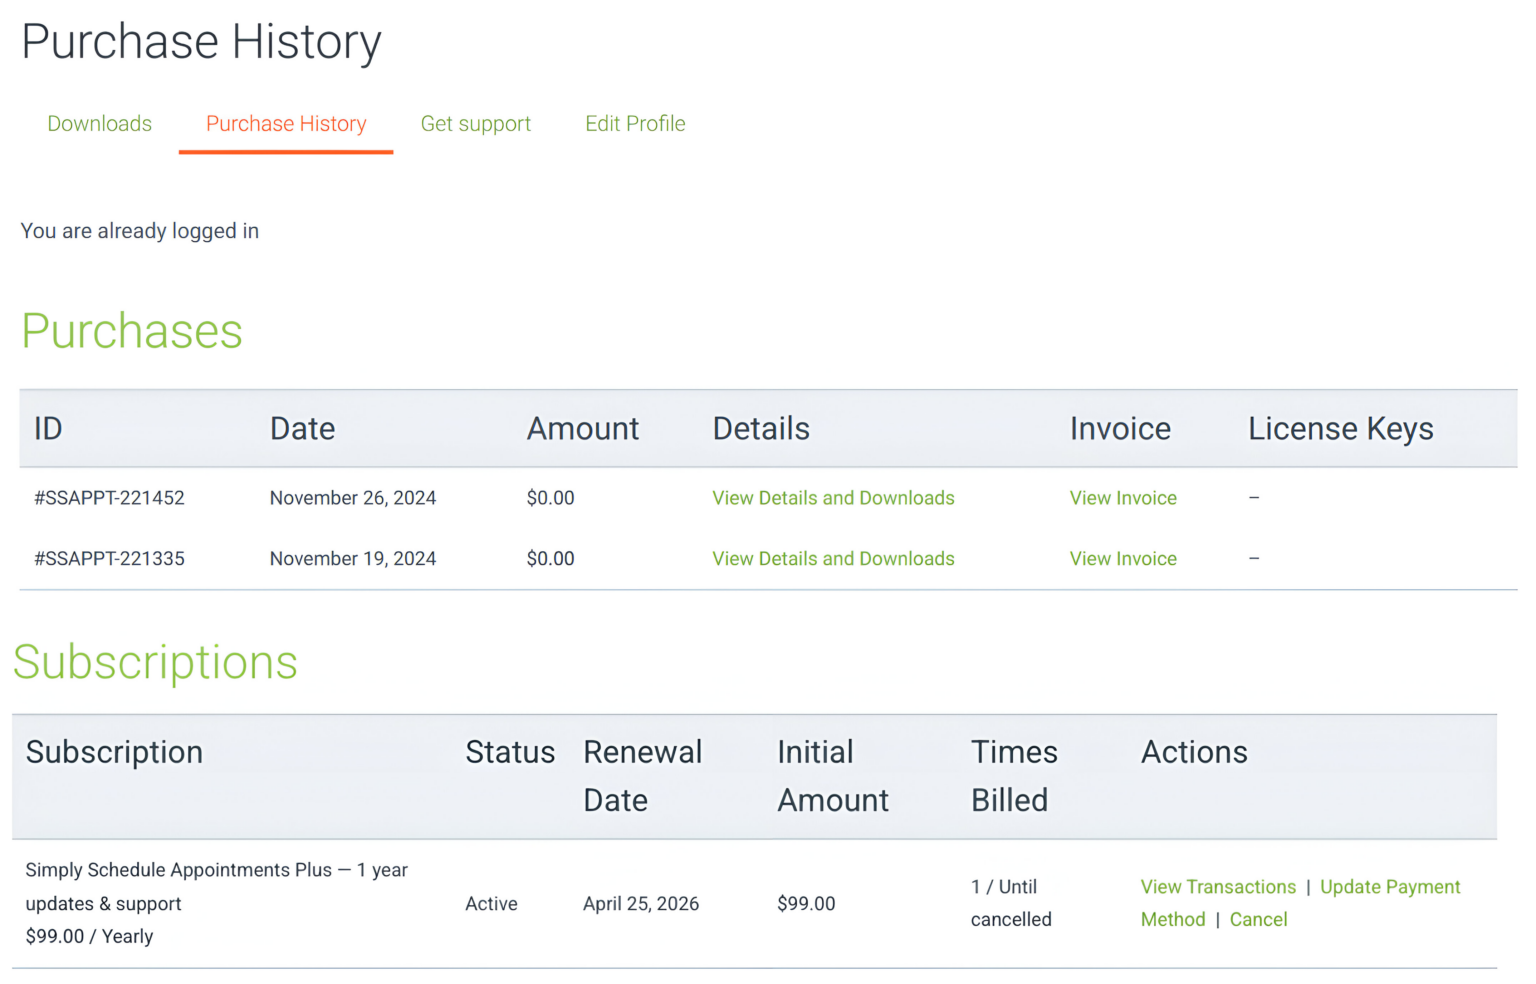Viewport: 1536px width, 984px height.
Task: Select order ID SSAPPT-221335
Action: click(x=110, y=558)
